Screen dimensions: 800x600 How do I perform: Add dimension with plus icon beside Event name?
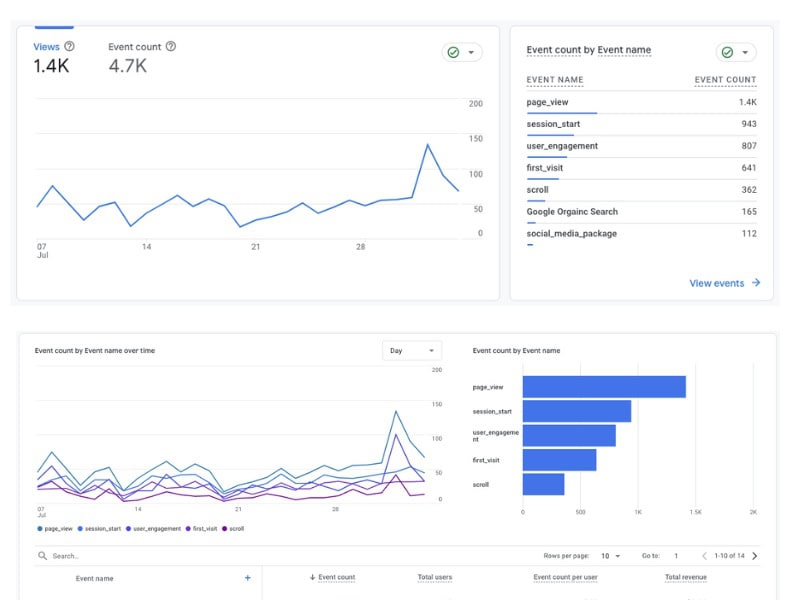coord(247,578)
